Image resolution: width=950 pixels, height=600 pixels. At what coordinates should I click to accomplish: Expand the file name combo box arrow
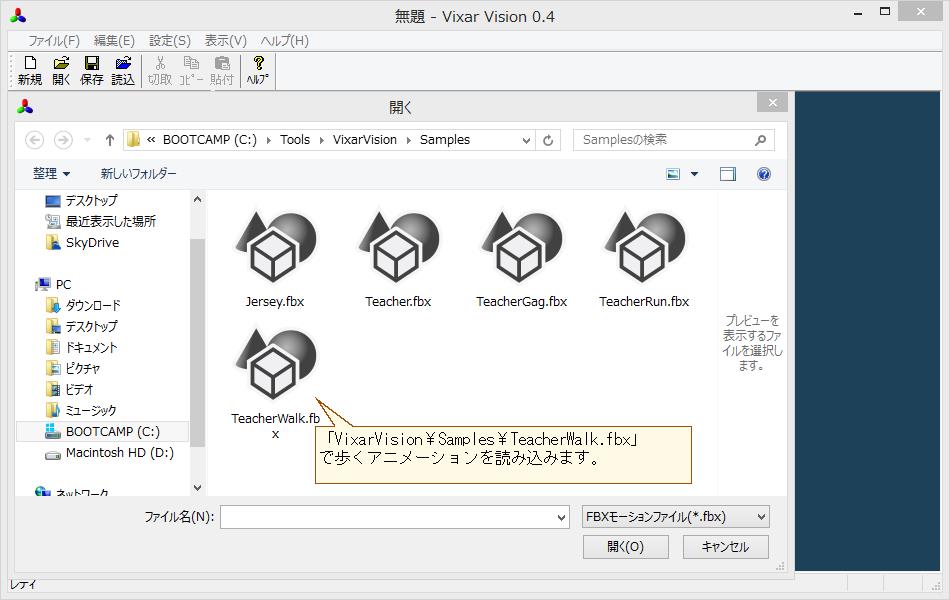[x=563, y=516]
